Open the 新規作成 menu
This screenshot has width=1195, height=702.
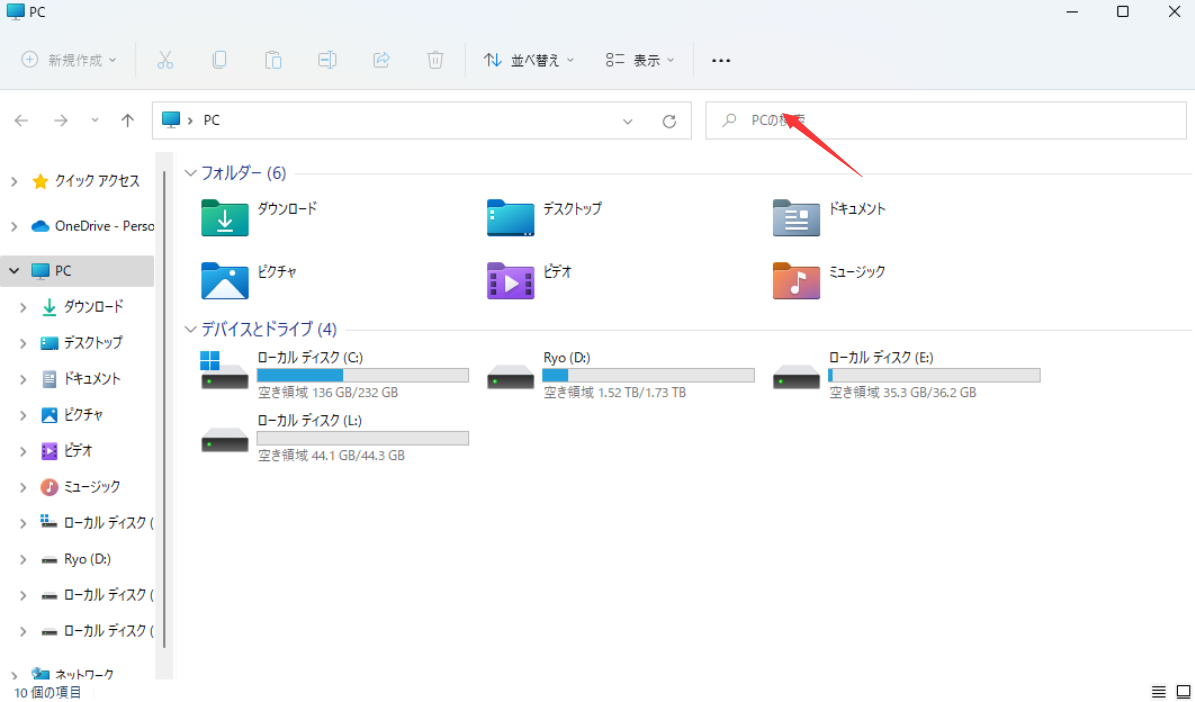point(67,60)
